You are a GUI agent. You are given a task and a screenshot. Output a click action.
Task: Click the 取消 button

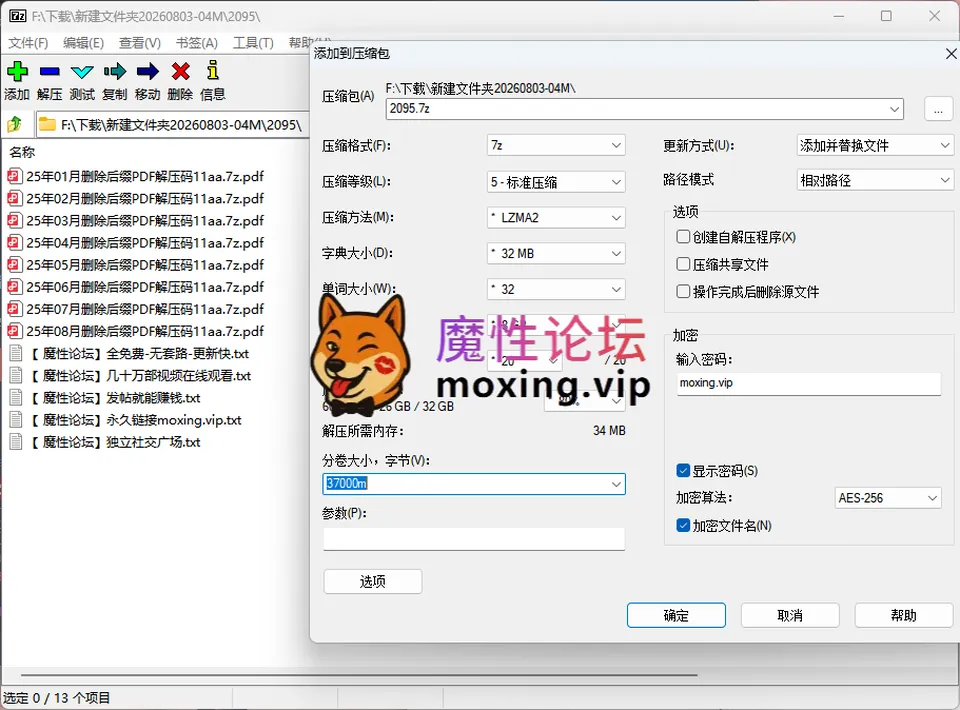[790, 615]
